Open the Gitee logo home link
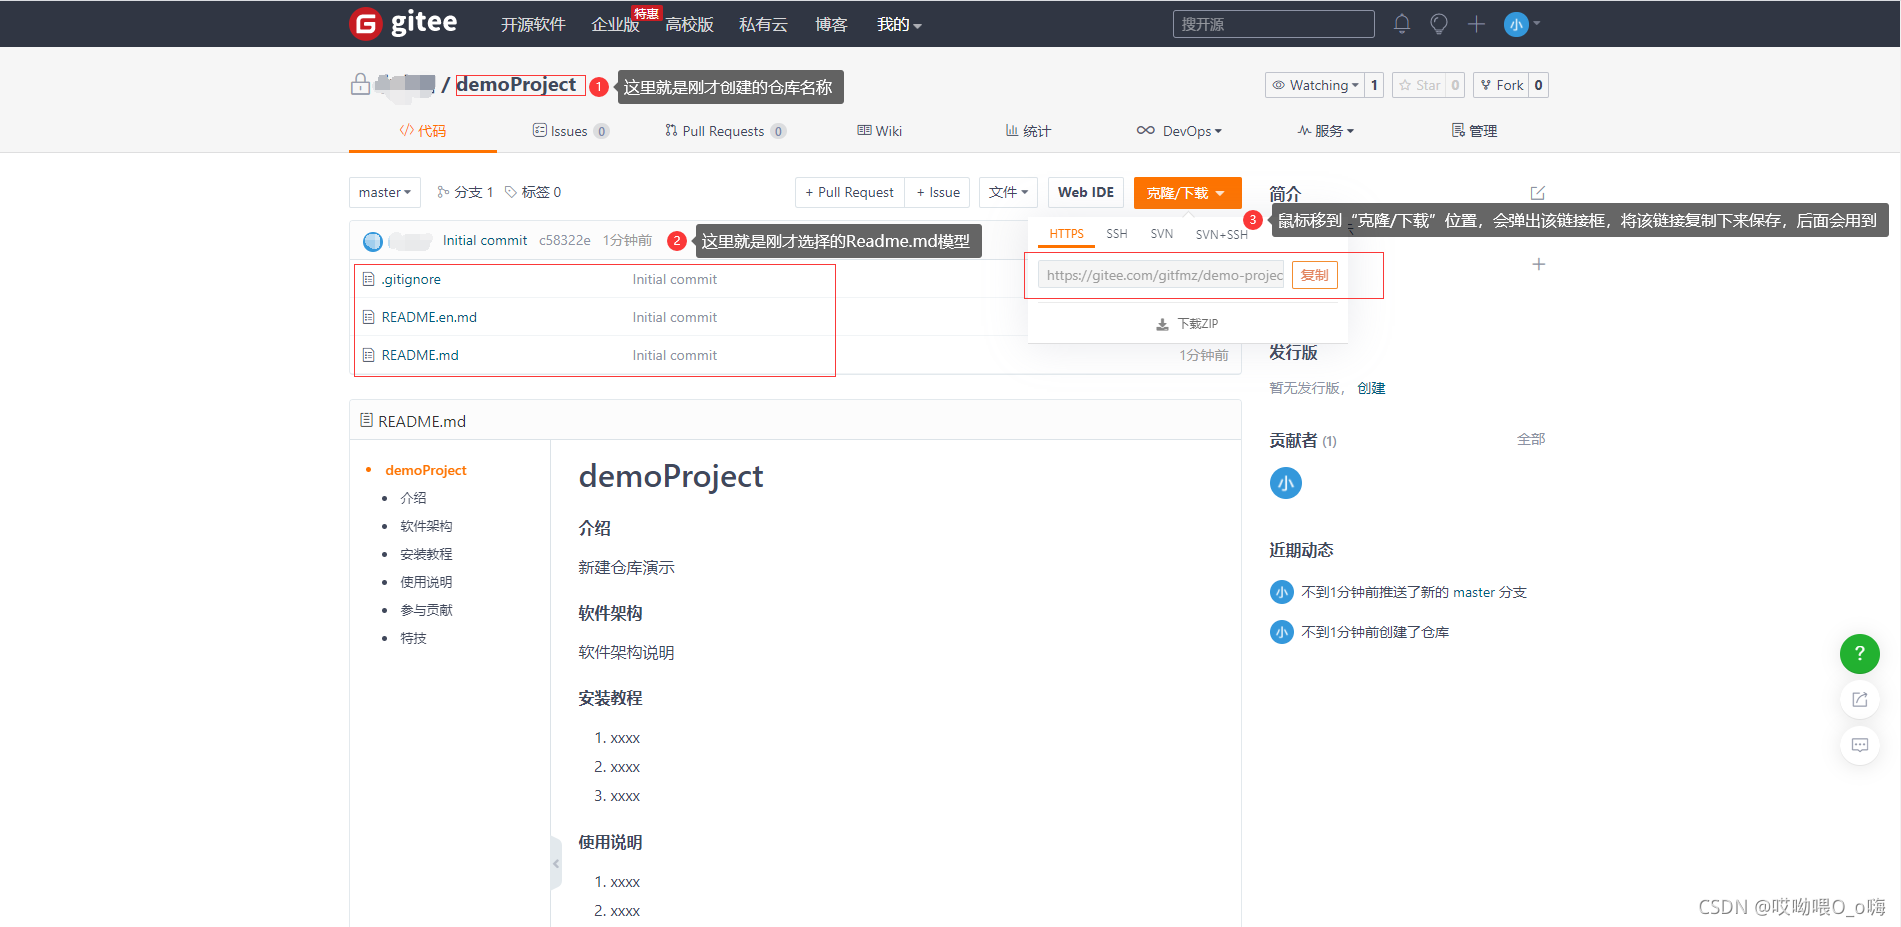This screenshot has width=1901, height=927. 404,23
